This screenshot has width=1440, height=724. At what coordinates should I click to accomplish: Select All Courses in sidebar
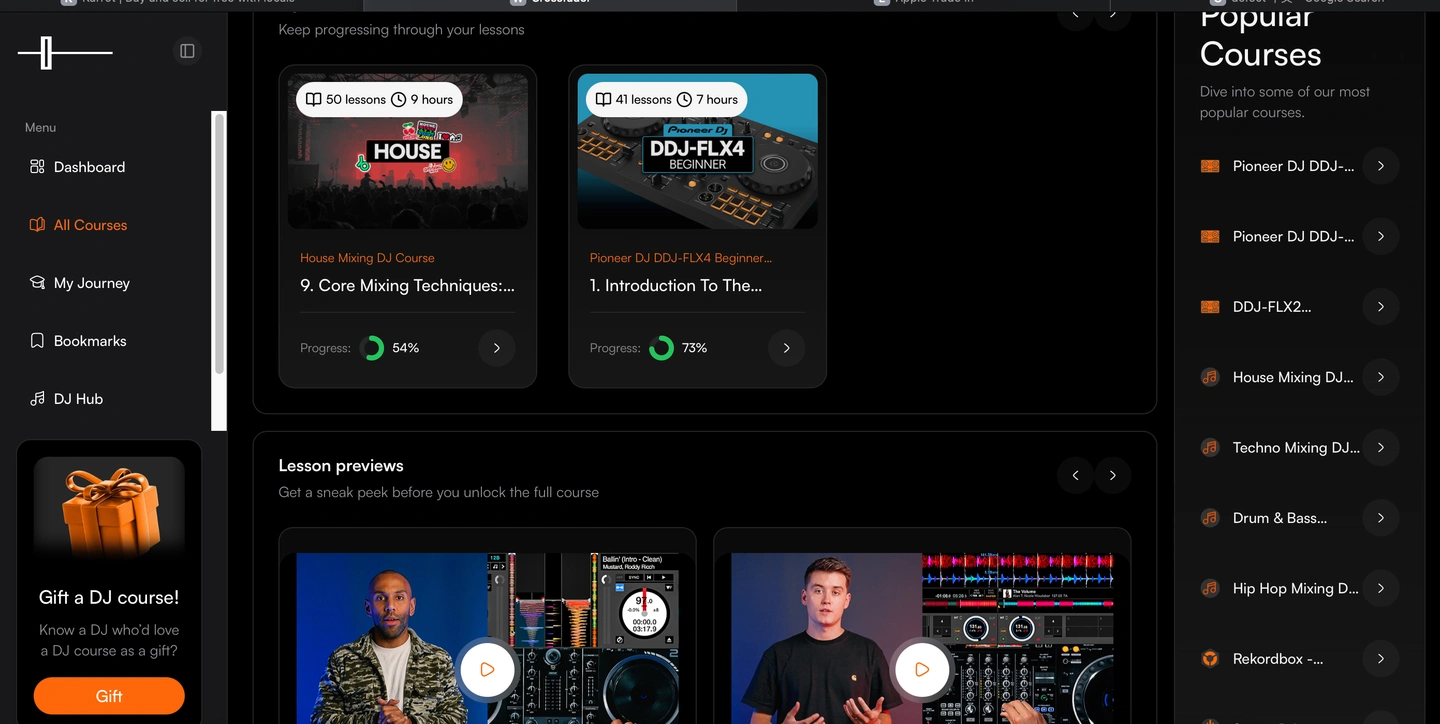tap(90, 225)
